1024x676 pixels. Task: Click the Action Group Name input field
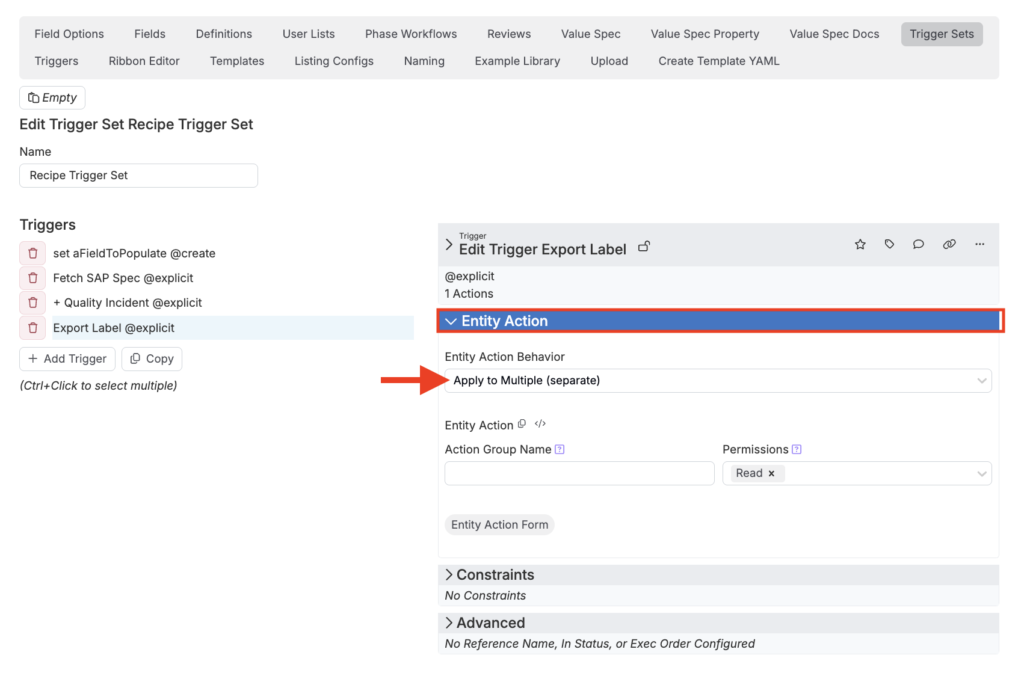point(579,474)
